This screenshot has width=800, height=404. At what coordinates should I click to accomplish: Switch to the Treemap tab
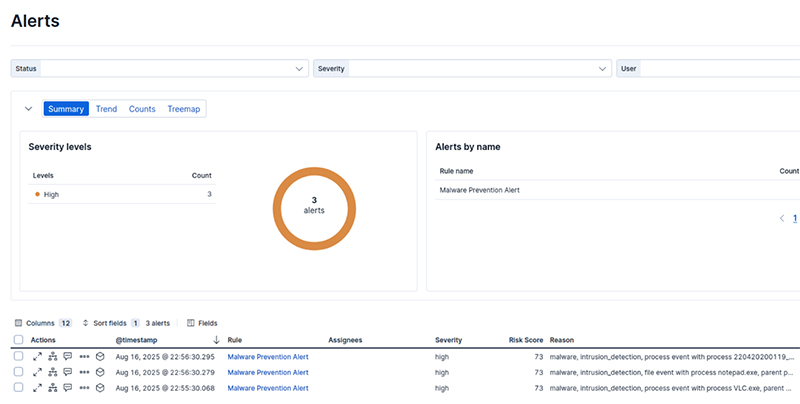tap(183, 109)
